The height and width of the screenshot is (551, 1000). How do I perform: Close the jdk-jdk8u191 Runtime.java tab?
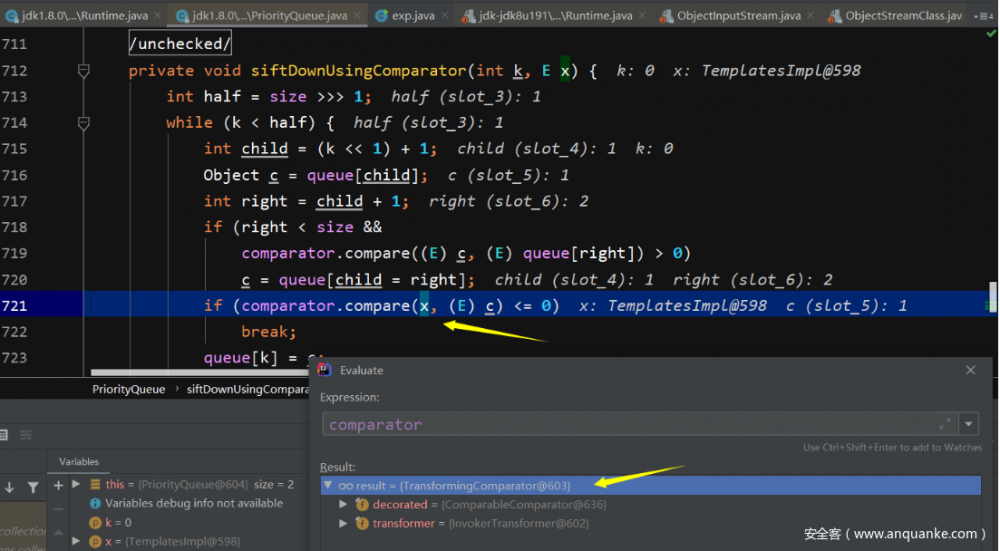pos(641,15)
